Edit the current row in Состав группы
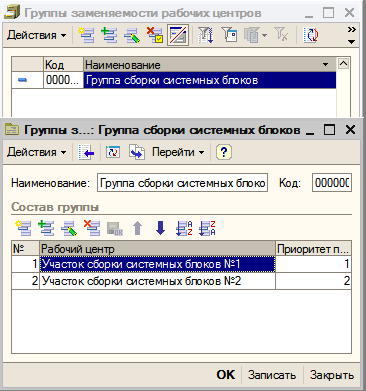 [x=69, y=228]
